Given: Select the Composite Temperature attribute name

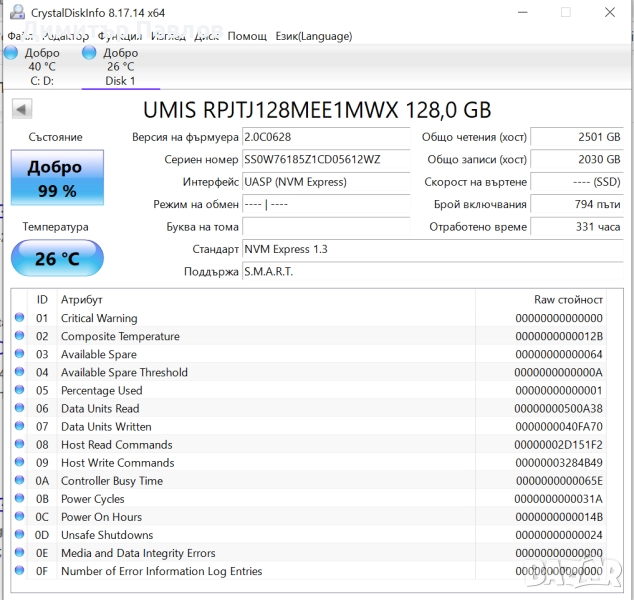Looking at the screenshot, I should point(120,336).
